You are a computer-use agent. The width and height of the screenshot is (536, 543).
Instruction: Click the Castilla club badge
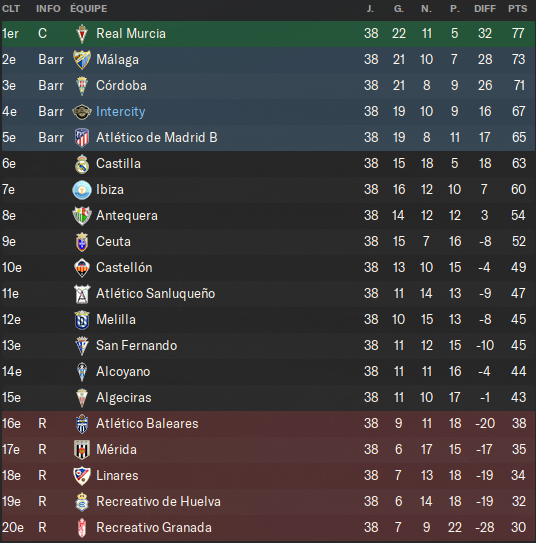[x=82, y=163]
